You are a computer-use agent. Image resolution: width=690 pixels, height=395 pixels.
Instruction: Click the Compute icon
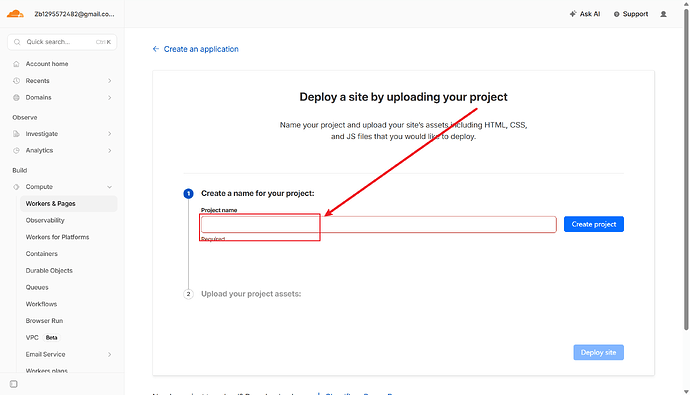coord(16,187)
